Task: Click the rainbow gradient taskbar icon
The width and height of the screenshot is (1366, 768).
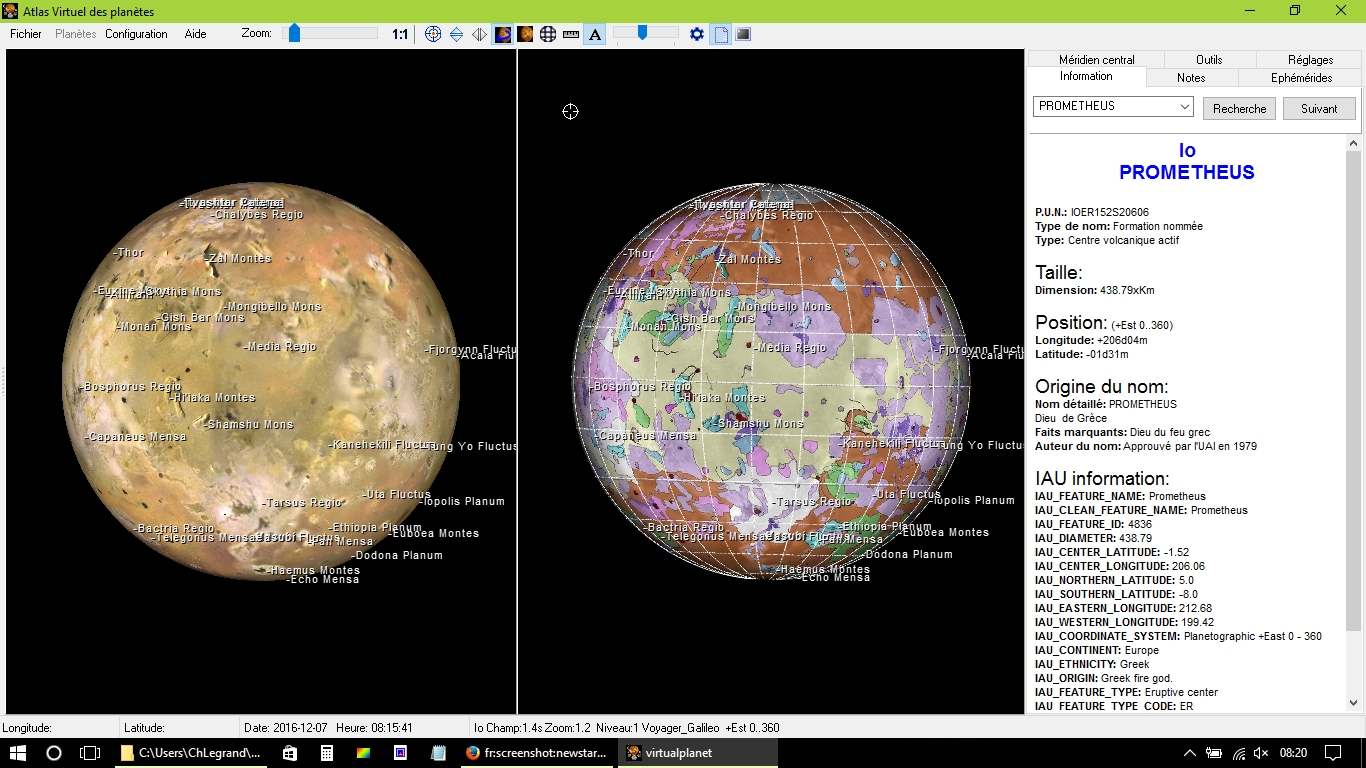Action: [363, 753]
